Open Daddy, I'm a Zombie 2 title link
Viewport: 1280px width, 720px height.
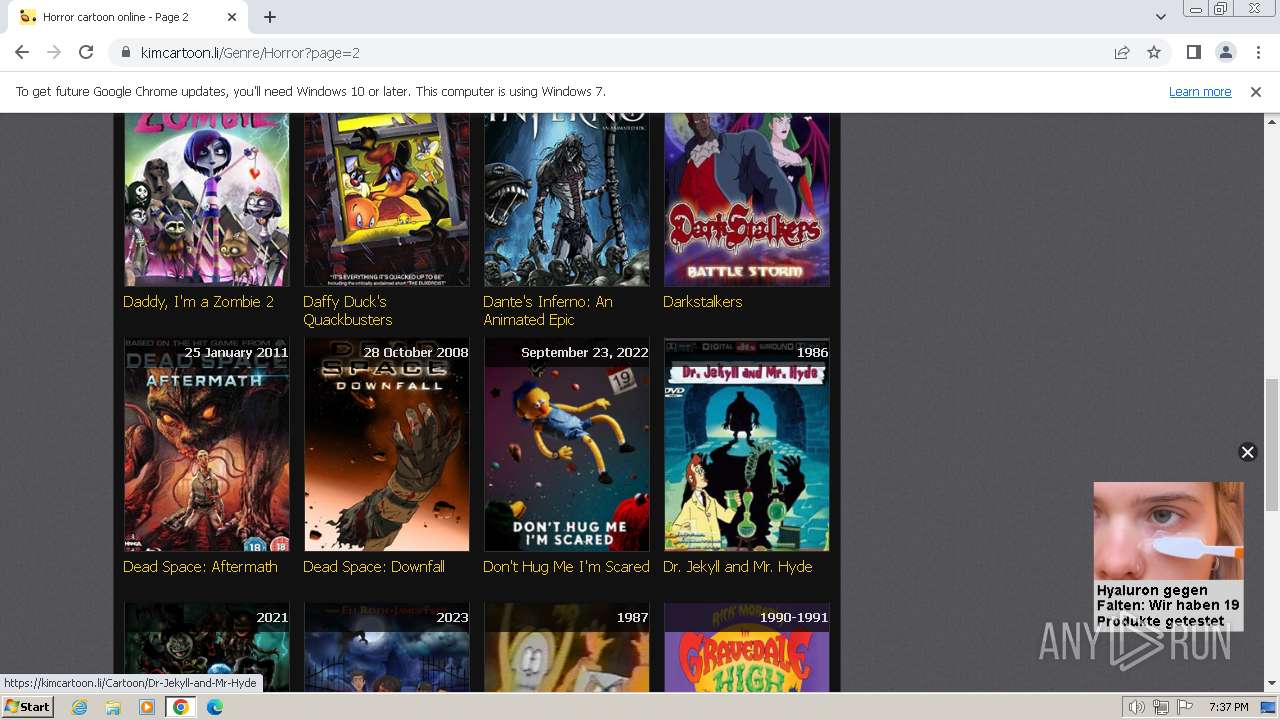click(198, 301)
